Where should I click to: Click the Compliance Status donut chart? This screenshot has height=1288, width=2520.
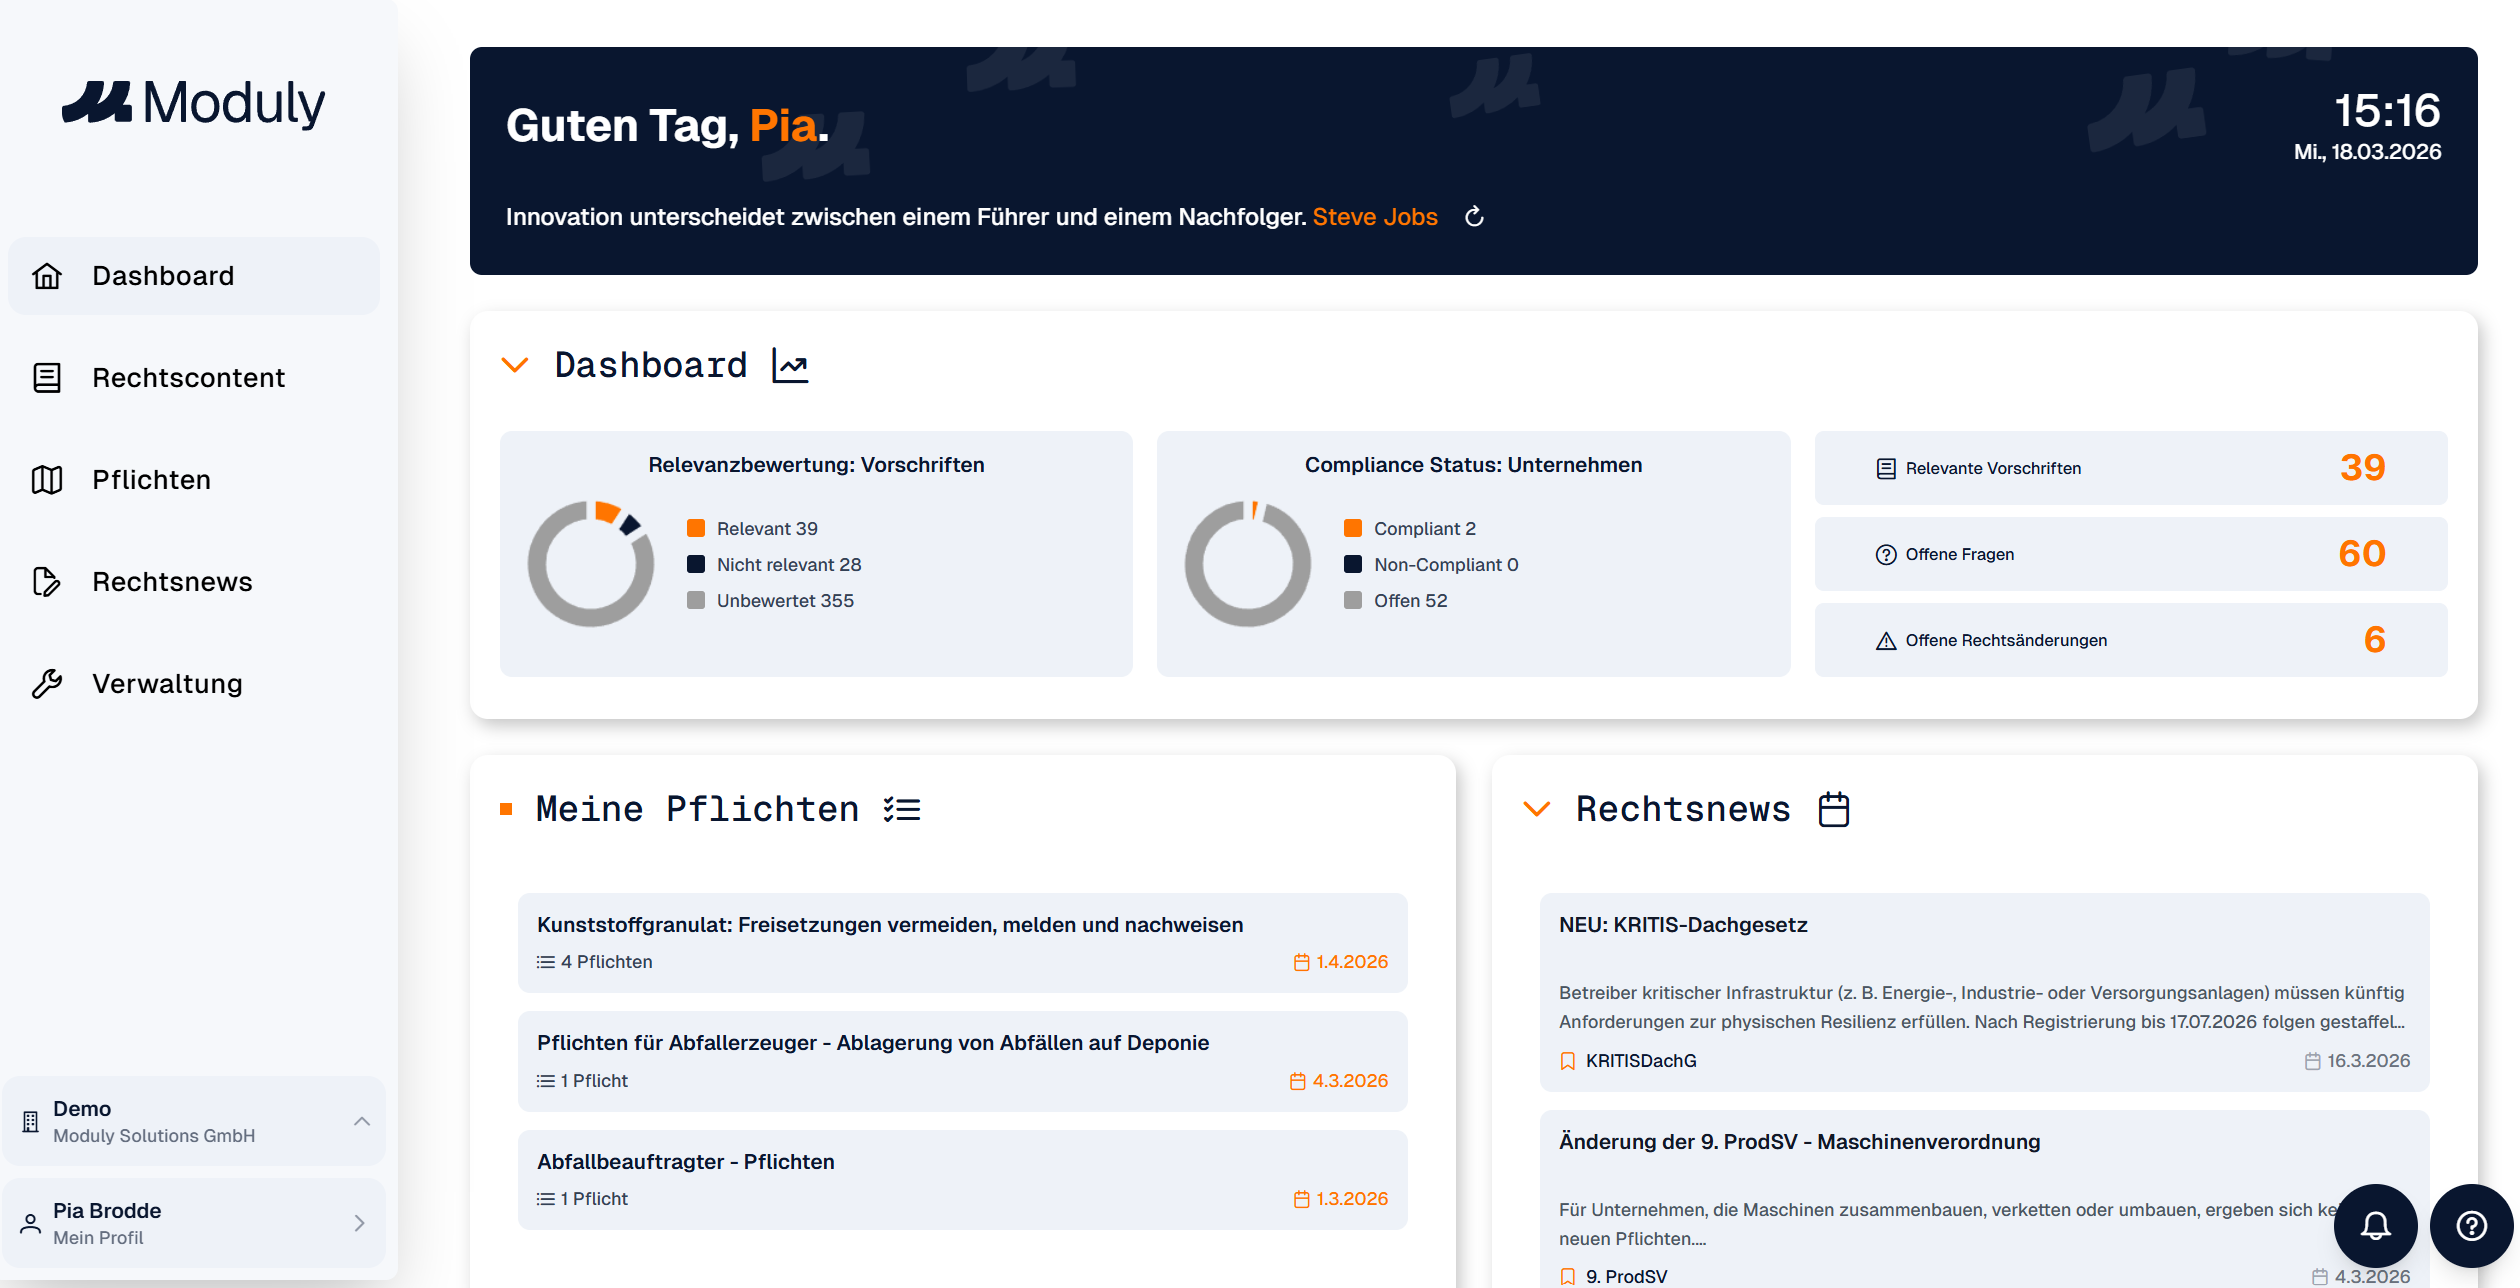[1247, 564]
